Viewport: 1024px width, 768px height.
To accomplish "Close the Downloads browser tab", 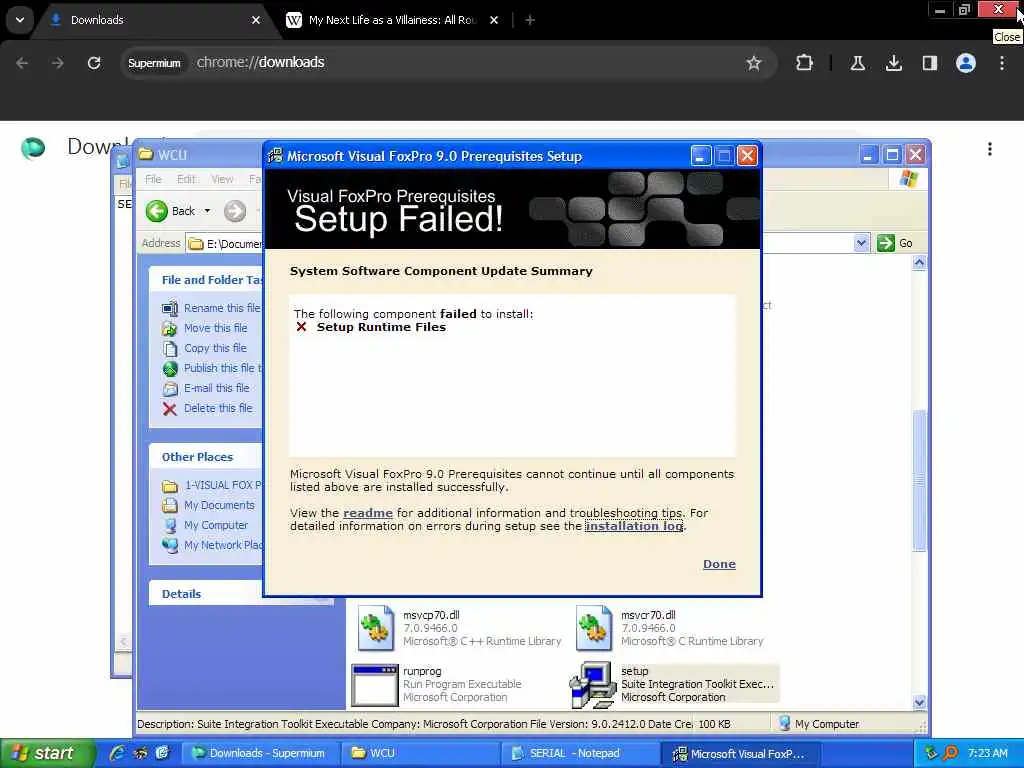I will point(256,20).
